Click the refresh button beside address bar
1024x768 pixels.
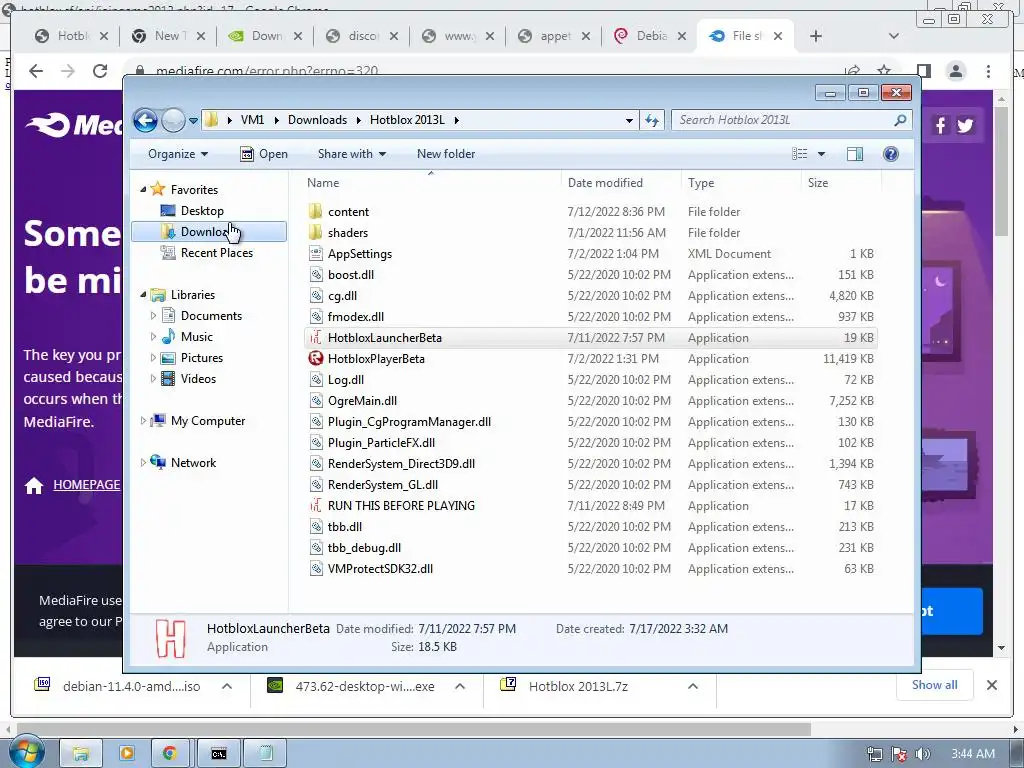coord(652,120)
